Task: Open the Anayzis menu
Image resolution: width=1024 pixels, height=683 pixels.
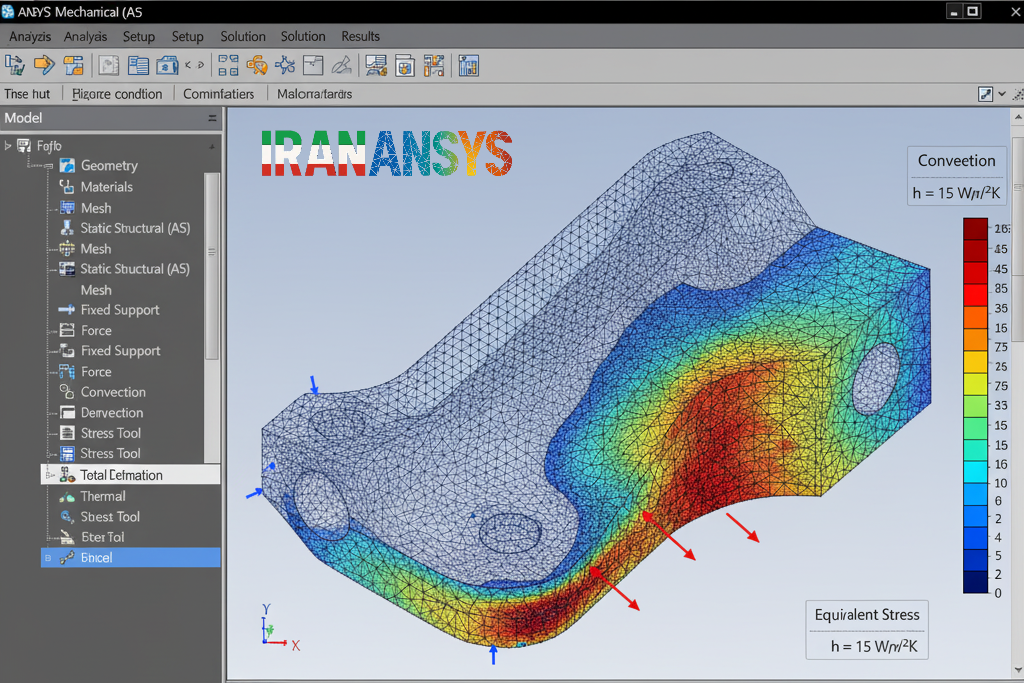Action: tap(30, 37)
